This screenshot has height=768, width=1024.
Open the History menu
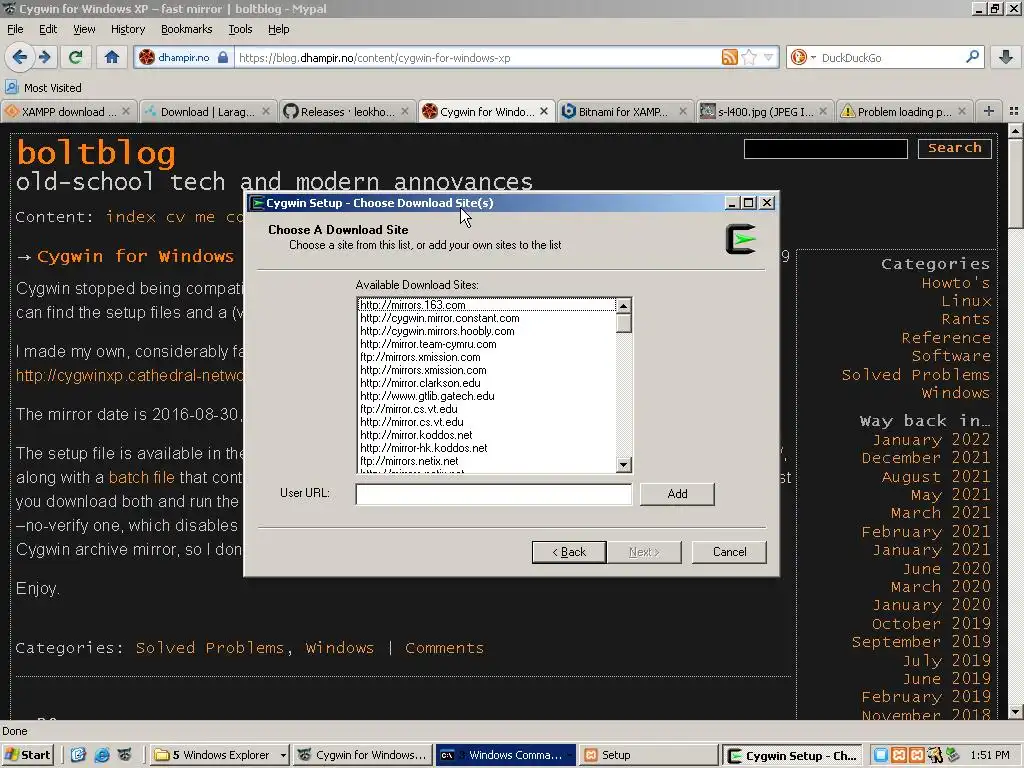point(128,29)
